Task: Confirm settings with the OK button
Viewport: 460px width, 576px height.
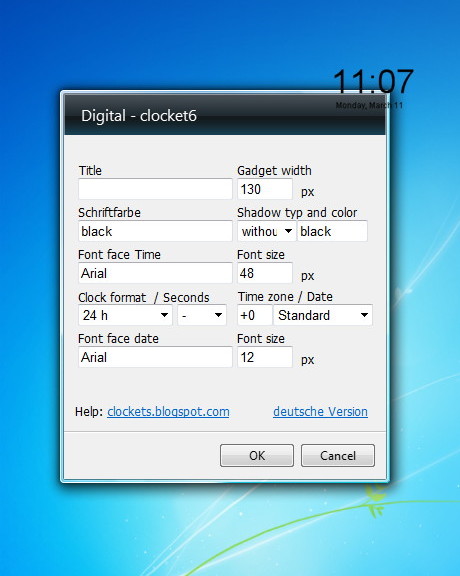Action: point(257,456)
